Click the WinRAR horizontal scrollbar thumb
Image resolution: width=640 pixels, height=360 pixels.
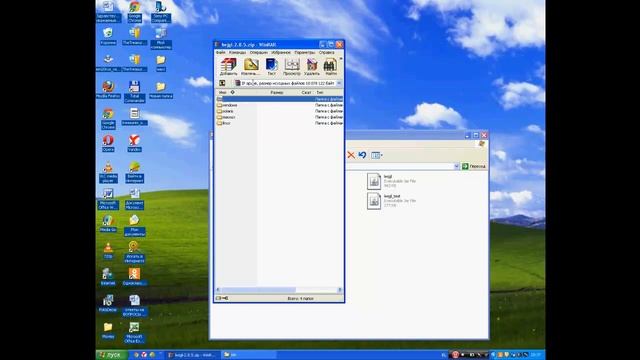click(258, 290)
